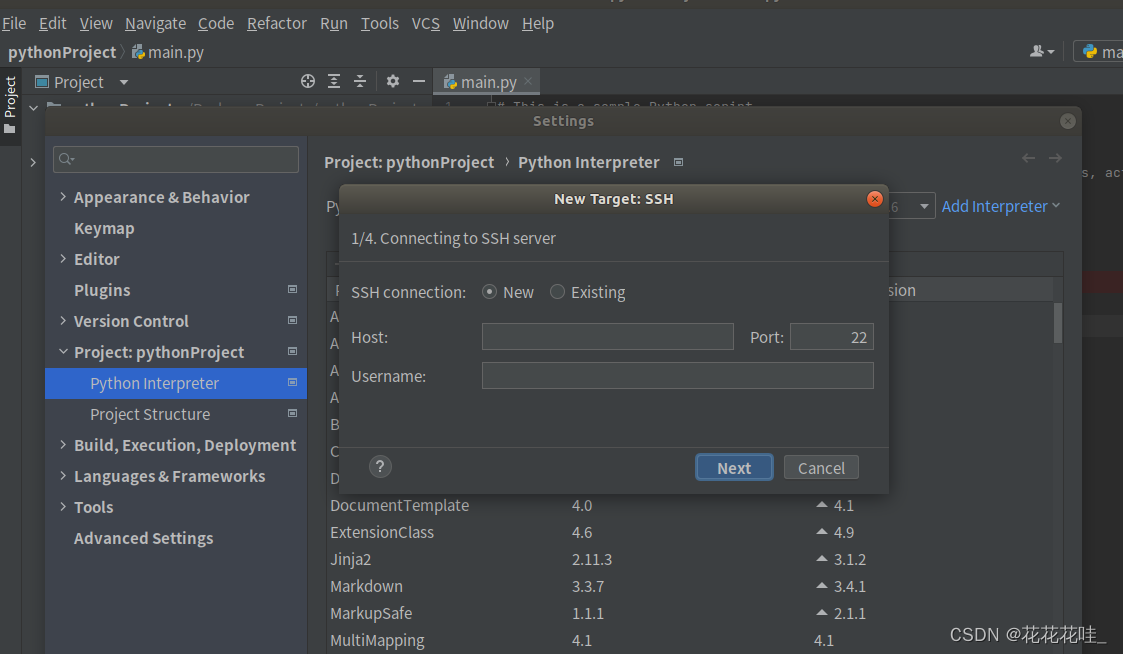The height and width of the screenshot is (654, 1123).
Task: Click the icon next to Python Interpreter breadcrumb
Action: 678,163
